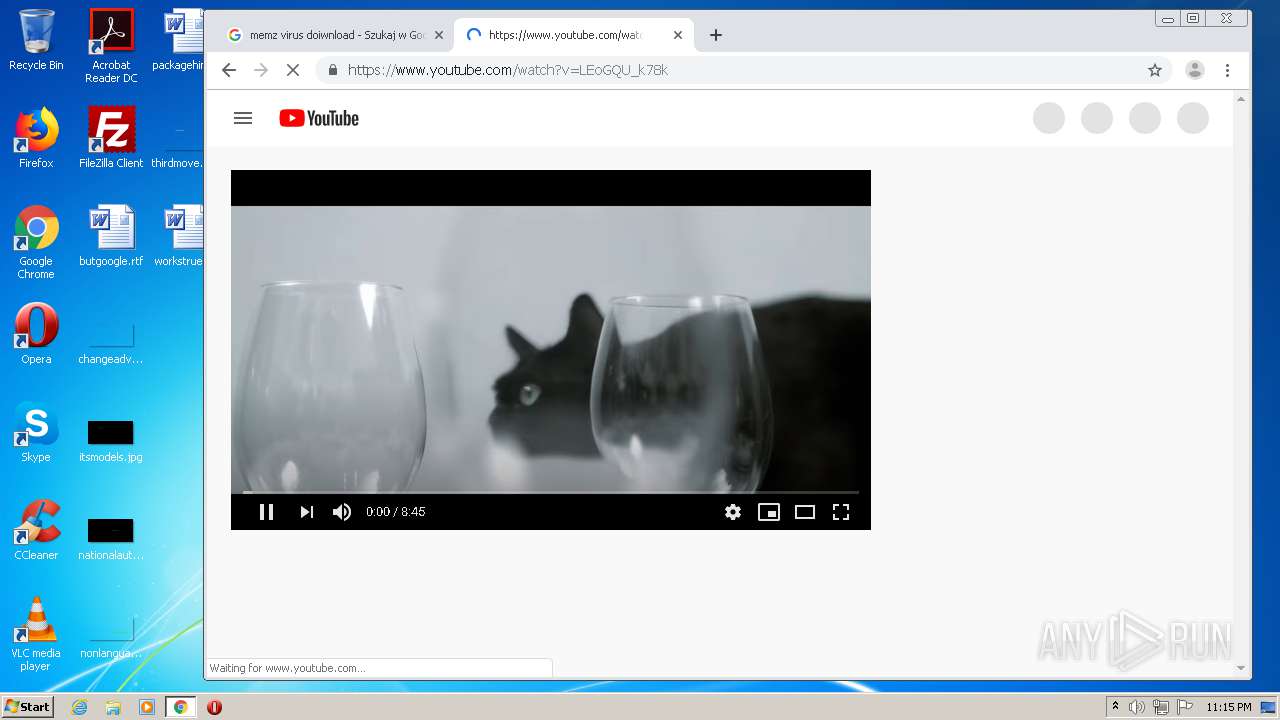Open system volume tray icon
The width and height of the screenshot is (1280, 720).
pos(1137,707)
